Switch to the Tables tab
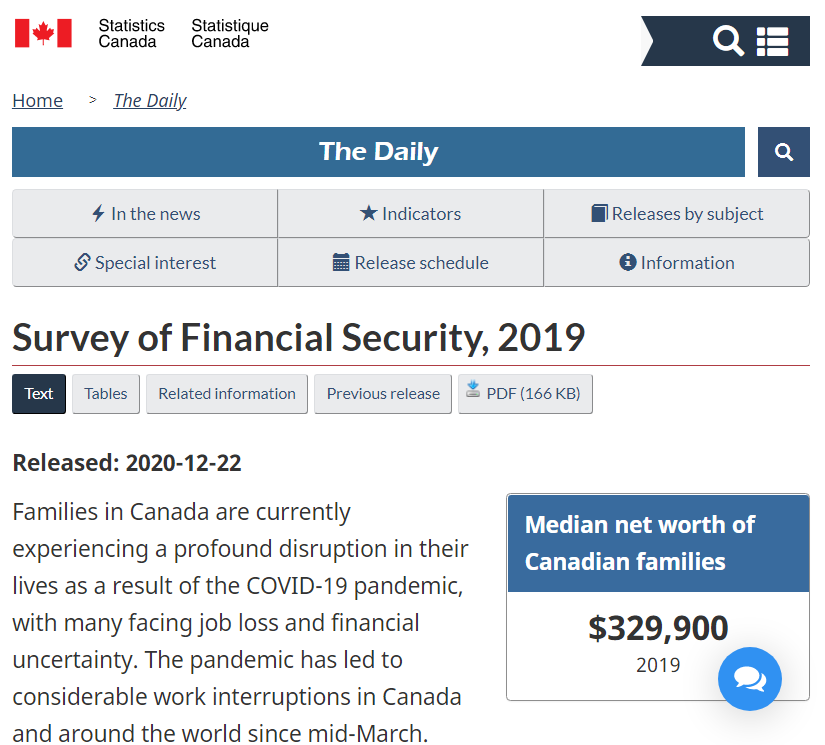Image resolution: width=825 pixels, height=745 pixels. [106, 394]
